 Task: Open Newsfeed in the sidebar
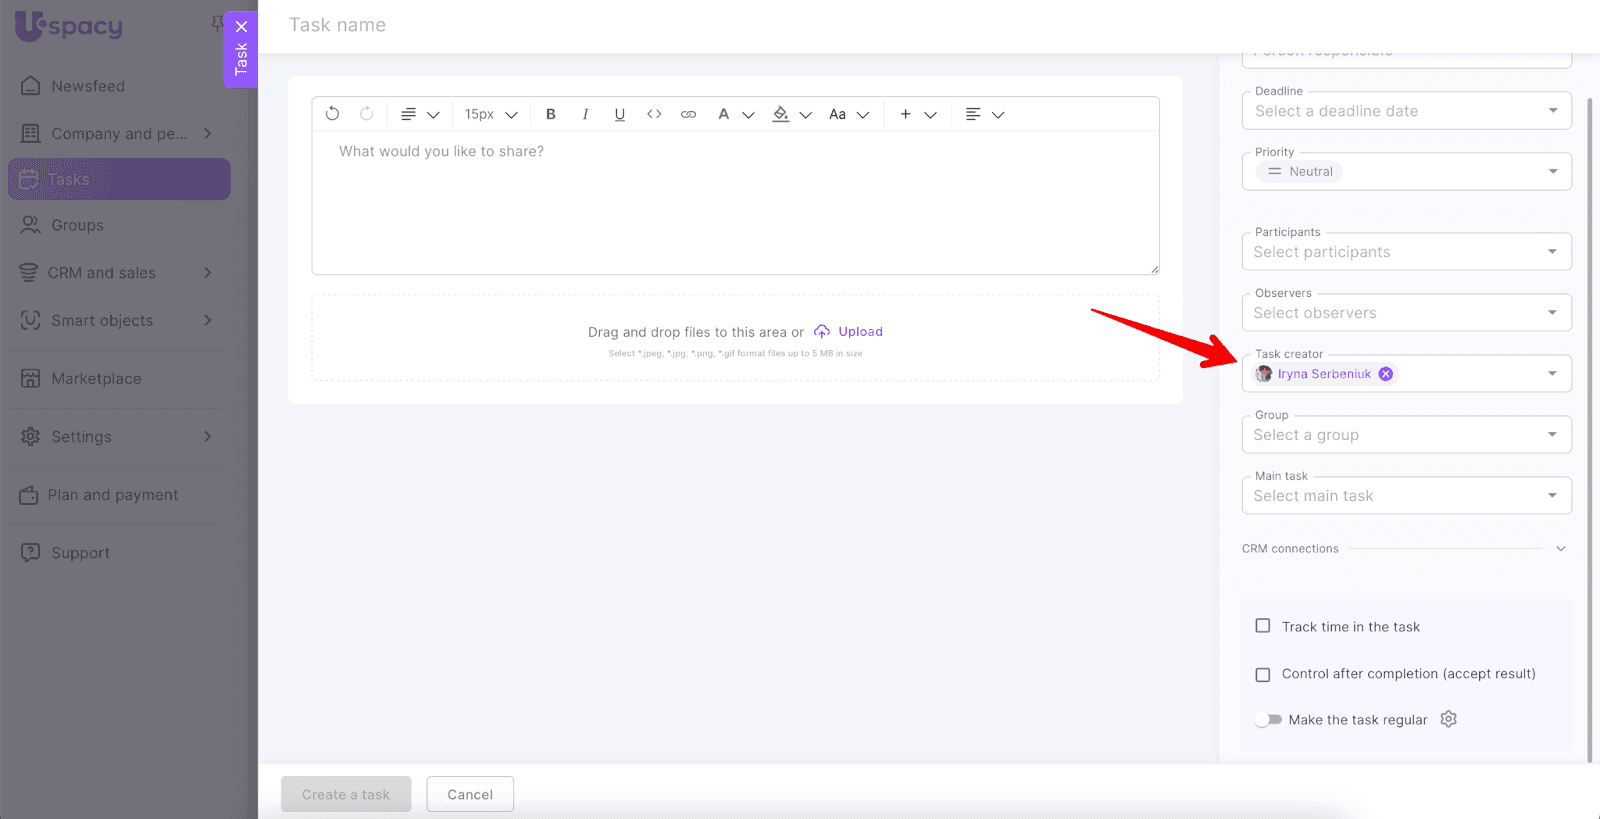88,86
